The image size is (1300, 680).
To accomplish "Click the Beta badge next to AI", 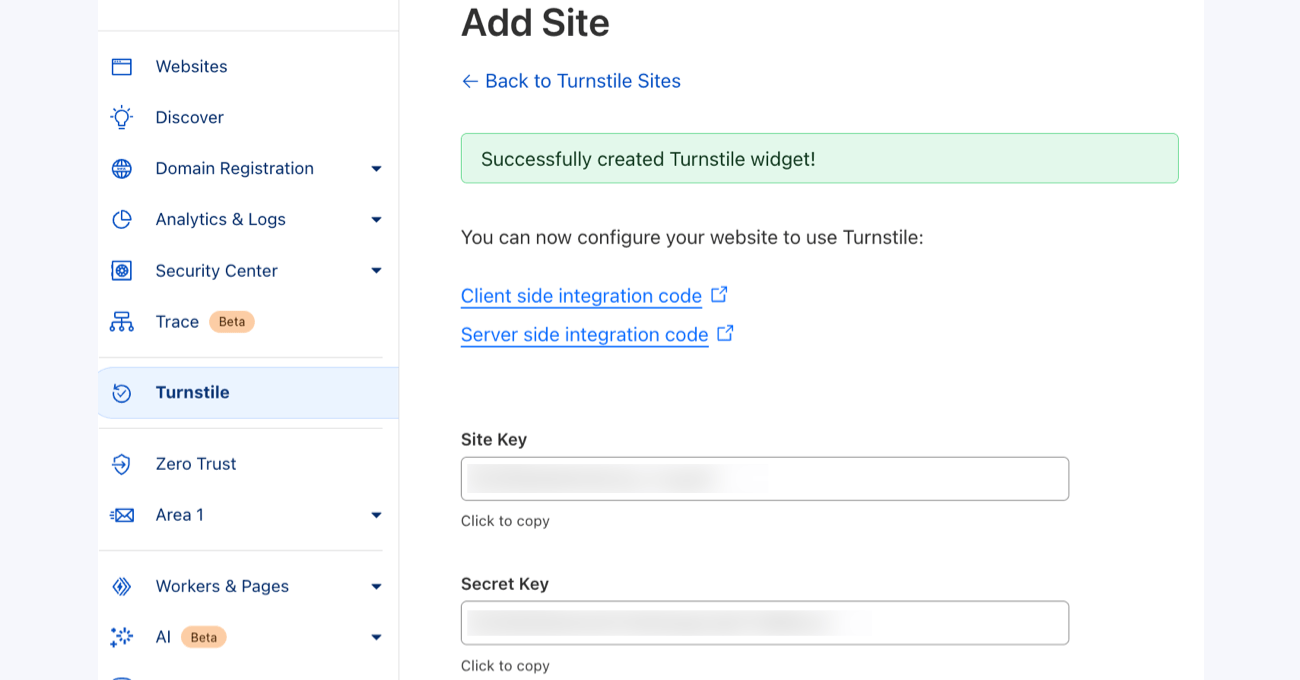I will (x=204, y=637).
